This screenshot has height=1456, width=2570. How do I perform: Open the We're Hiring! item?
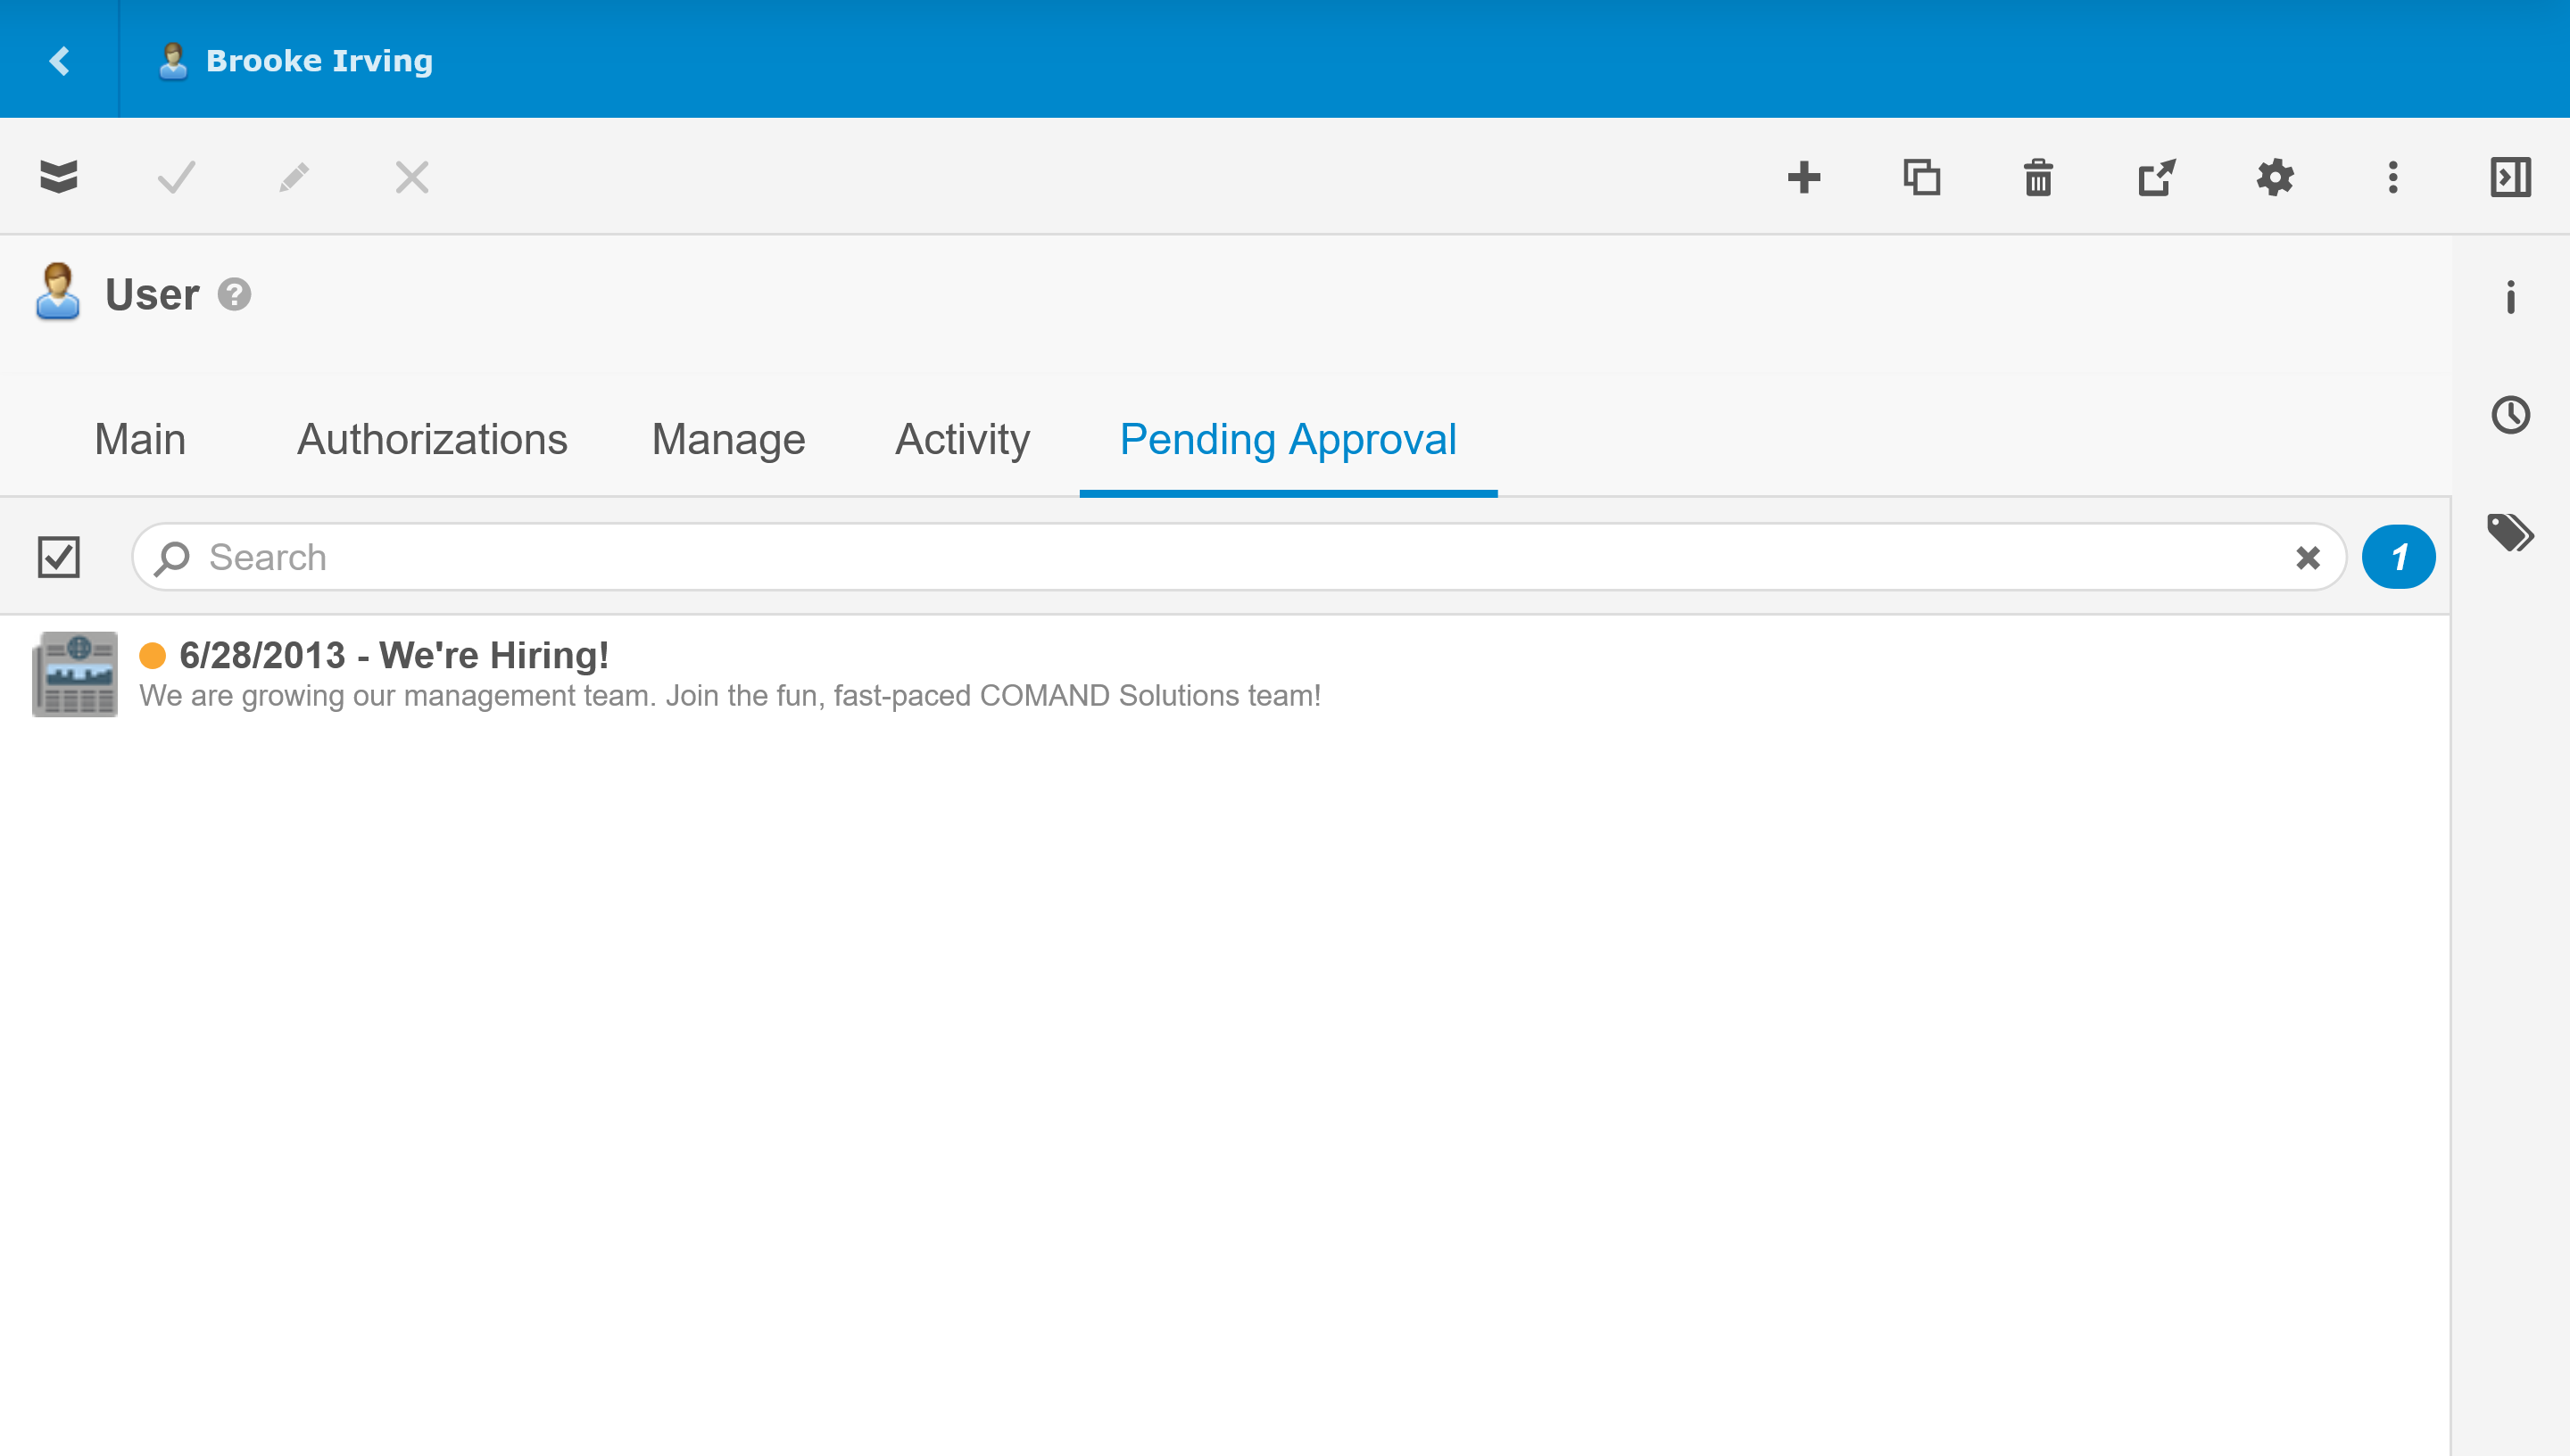tap(394, 656)
